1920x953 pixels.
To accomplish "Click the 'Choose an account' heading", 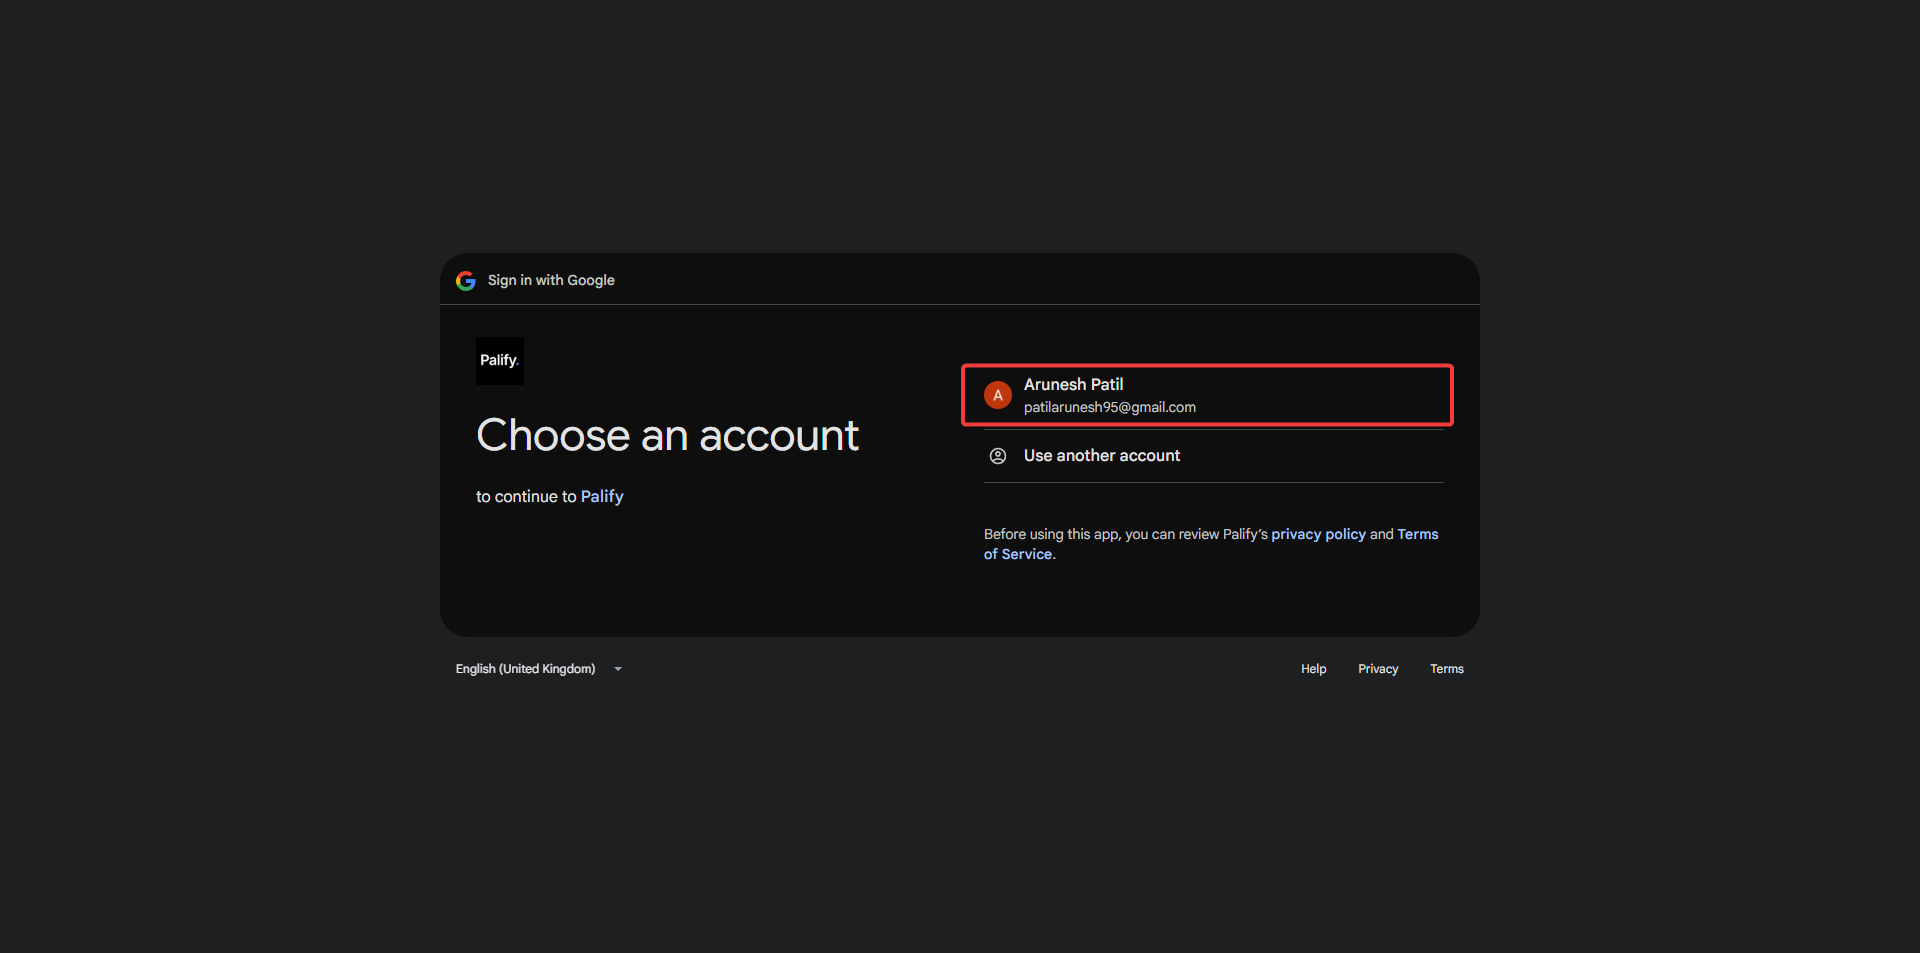I will (x=667, y=436).
